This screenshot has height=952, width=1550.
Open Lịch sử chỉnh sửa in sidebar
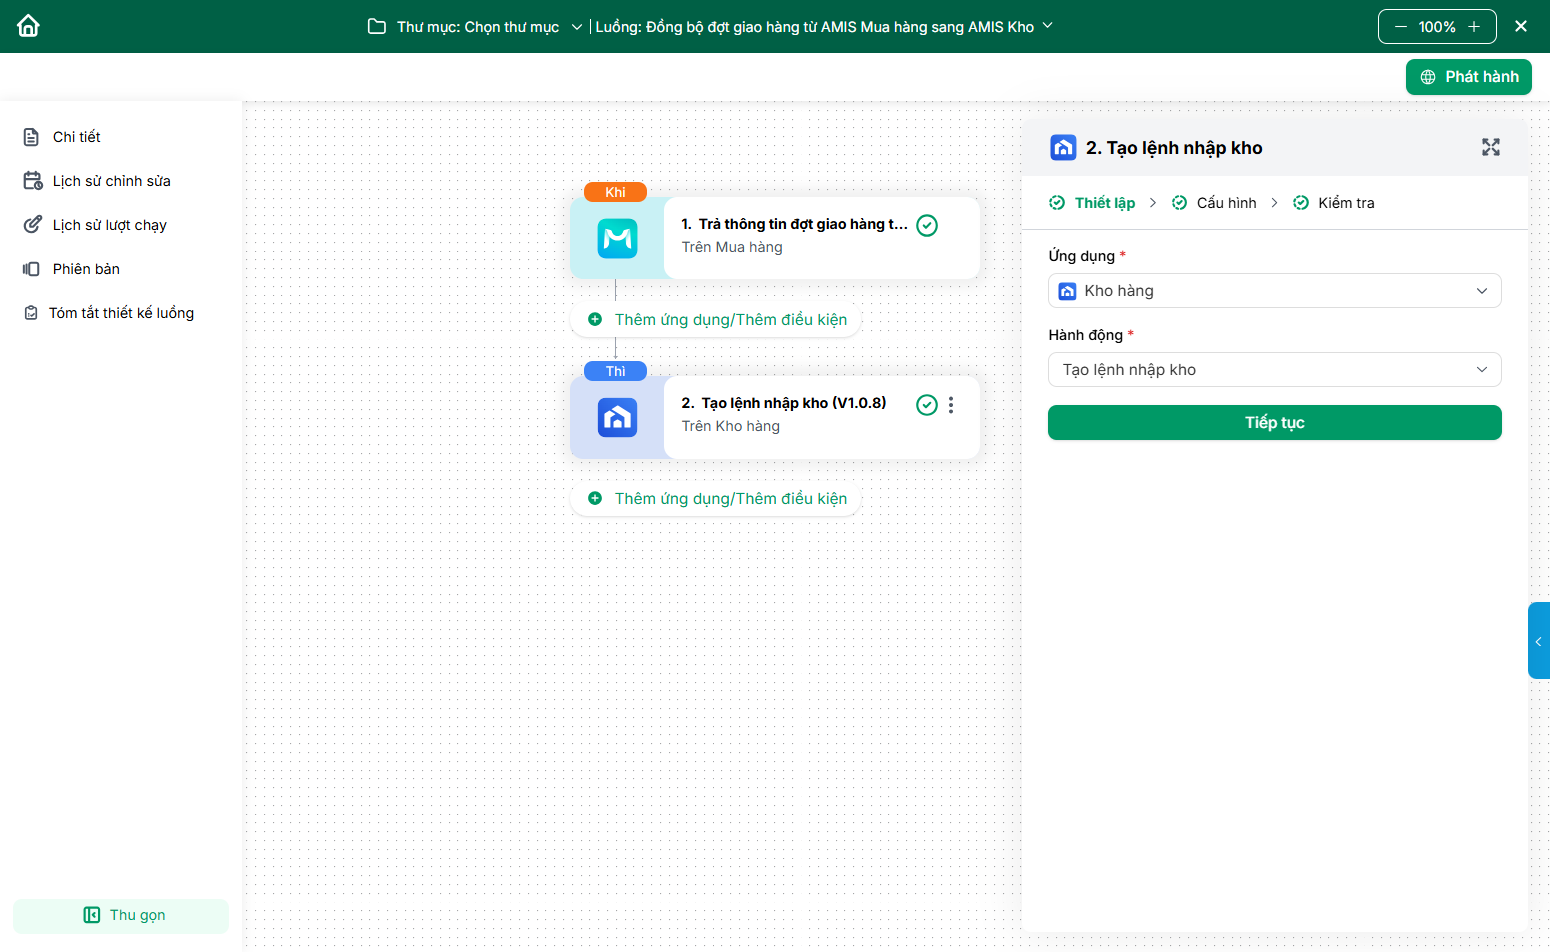(111, 181)
